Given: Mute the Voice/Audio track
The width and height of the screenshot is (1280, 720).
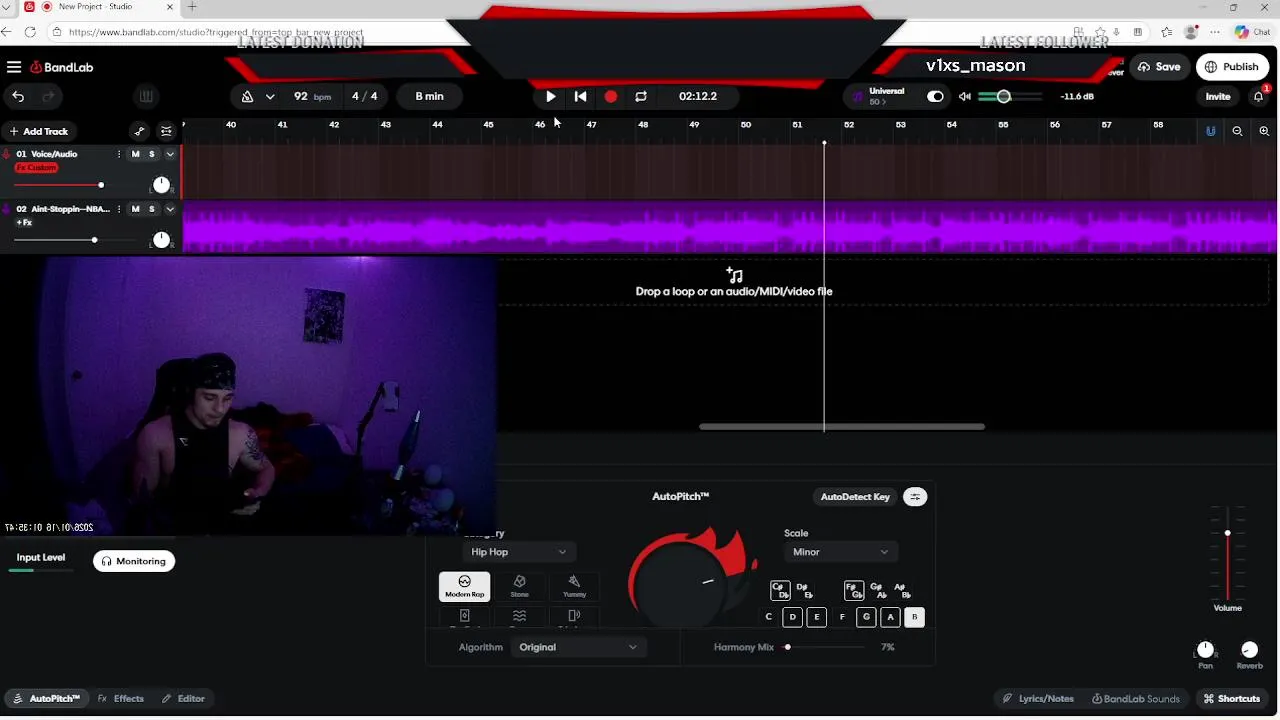Looking at the screenshot, I should tap(135, 154).
